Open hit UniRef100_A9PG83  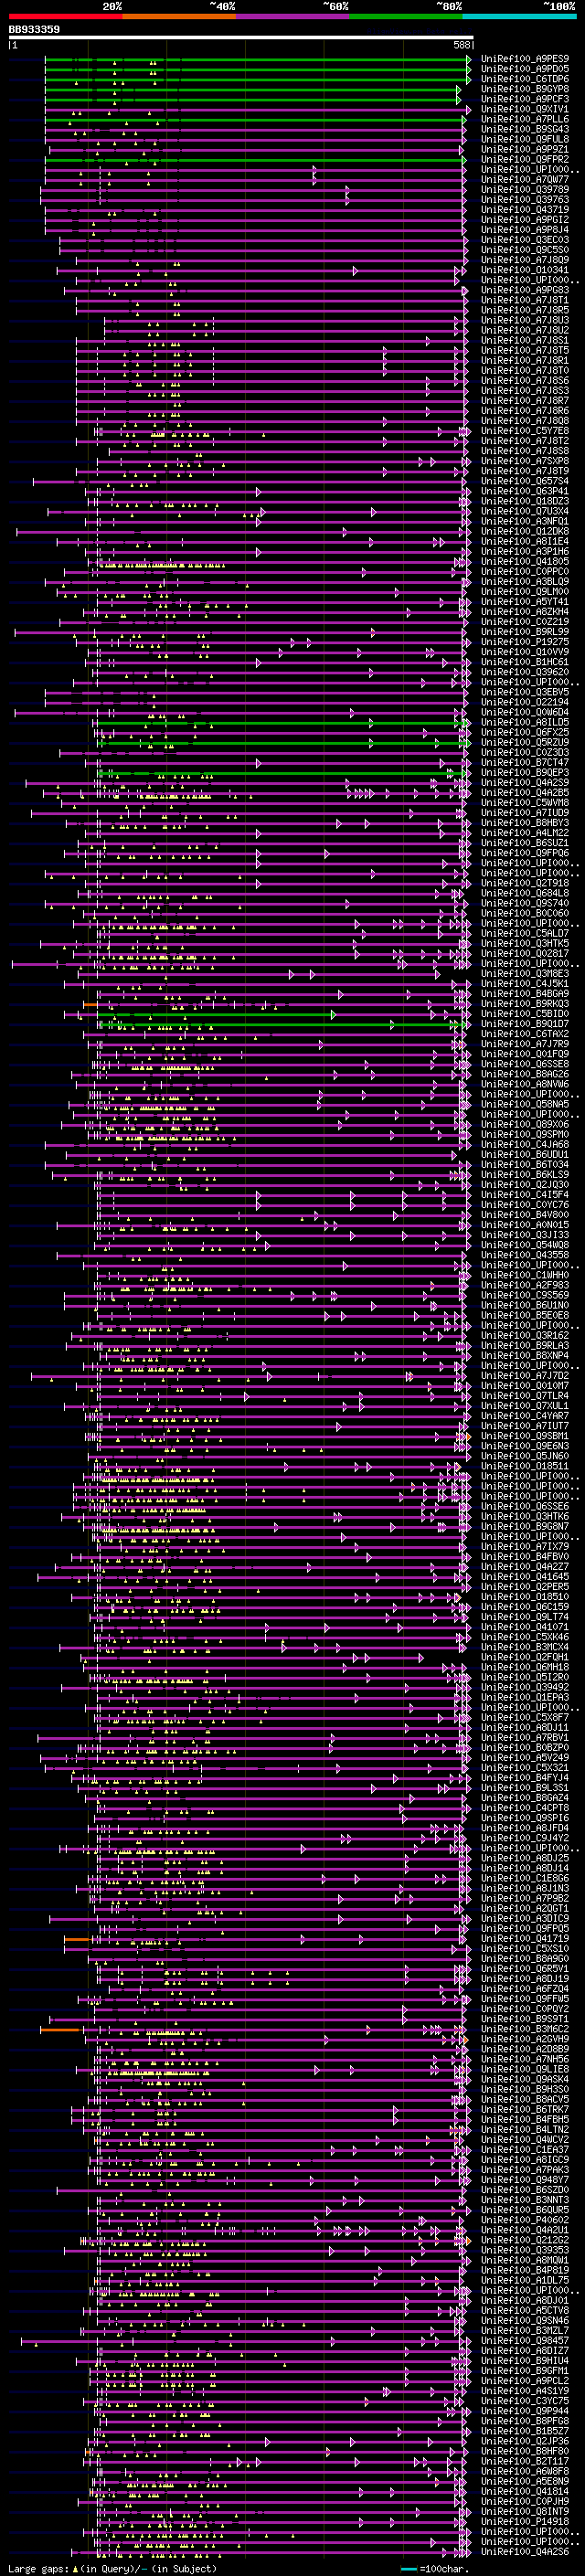point(525,290)
